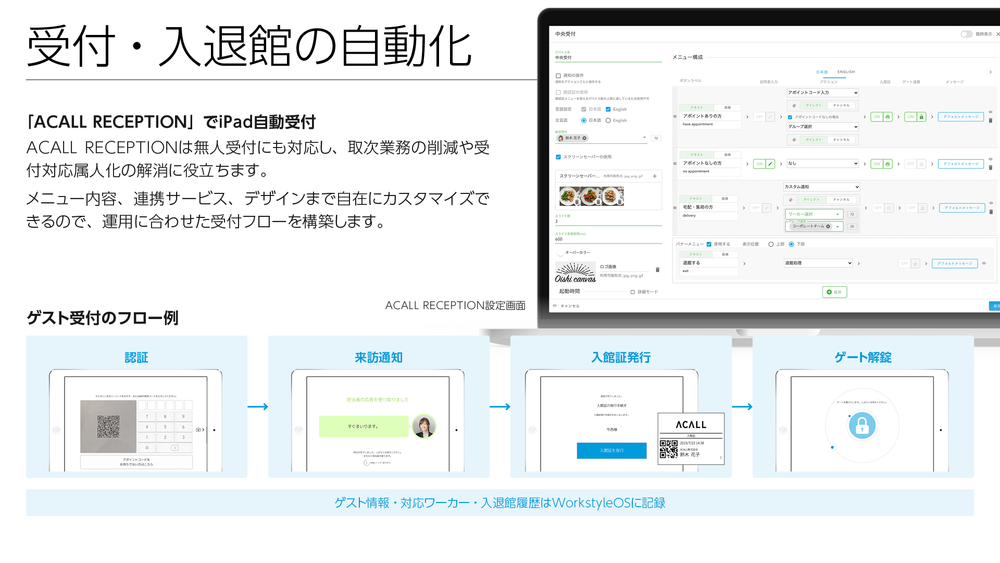Open the なし action dropdown
Screen dimensions: 1000x563
point(823,164)
